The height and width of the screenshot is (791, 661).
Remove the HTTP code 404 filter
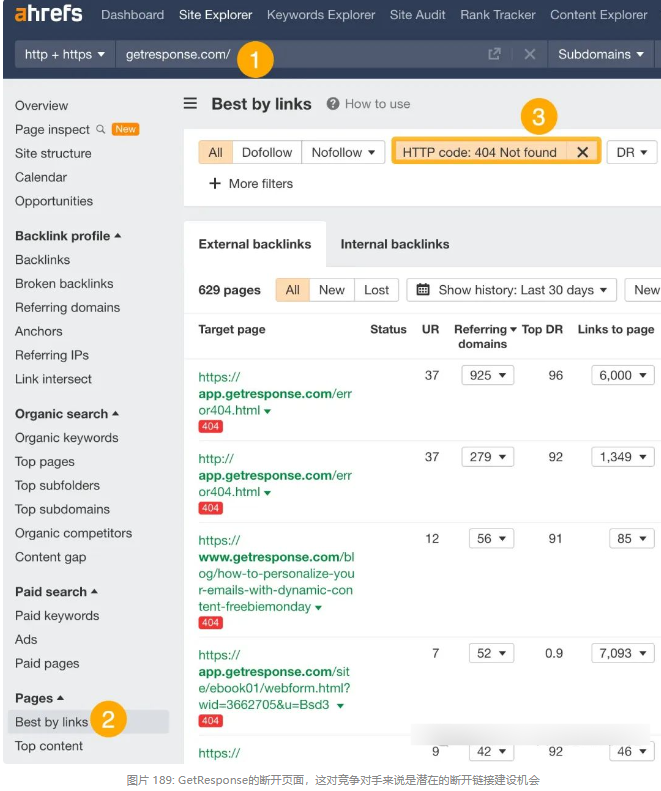tap(582, 152)
